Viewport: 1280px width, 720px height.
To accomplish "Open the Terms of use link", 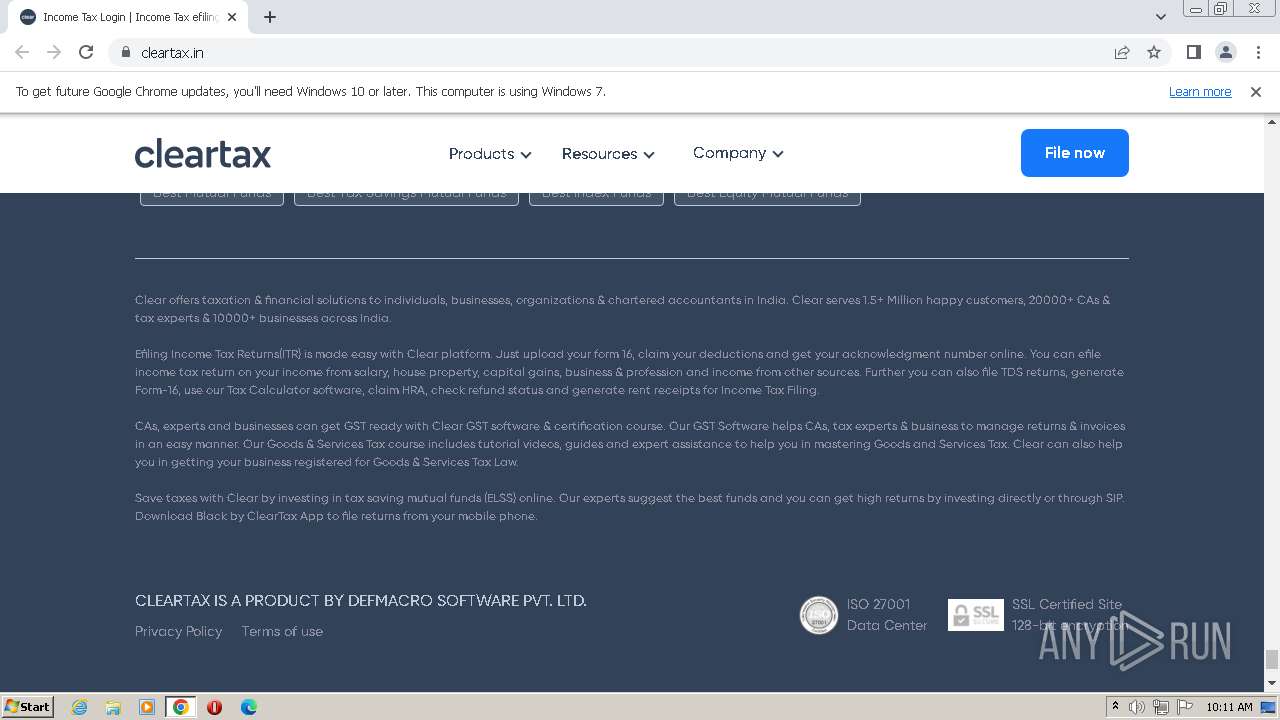I will pyautogui.click(x=282, y=631).
